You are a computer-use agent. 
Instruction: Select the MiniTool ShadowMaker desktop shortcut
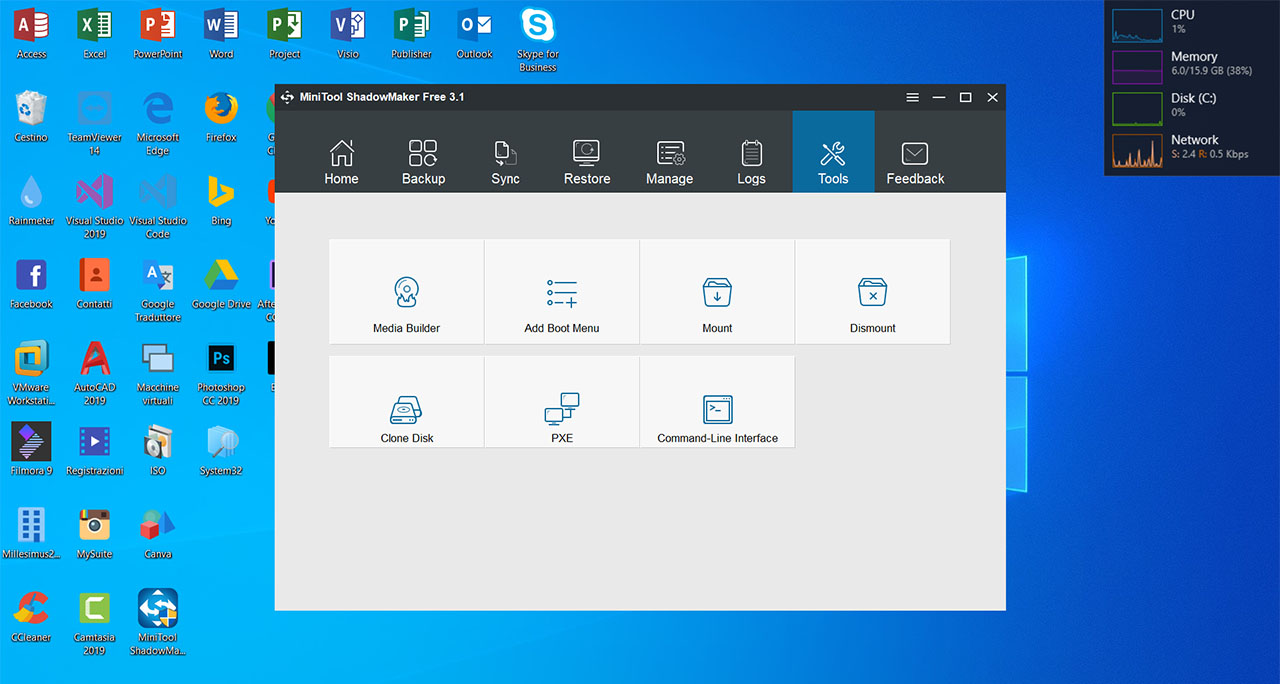158,623
